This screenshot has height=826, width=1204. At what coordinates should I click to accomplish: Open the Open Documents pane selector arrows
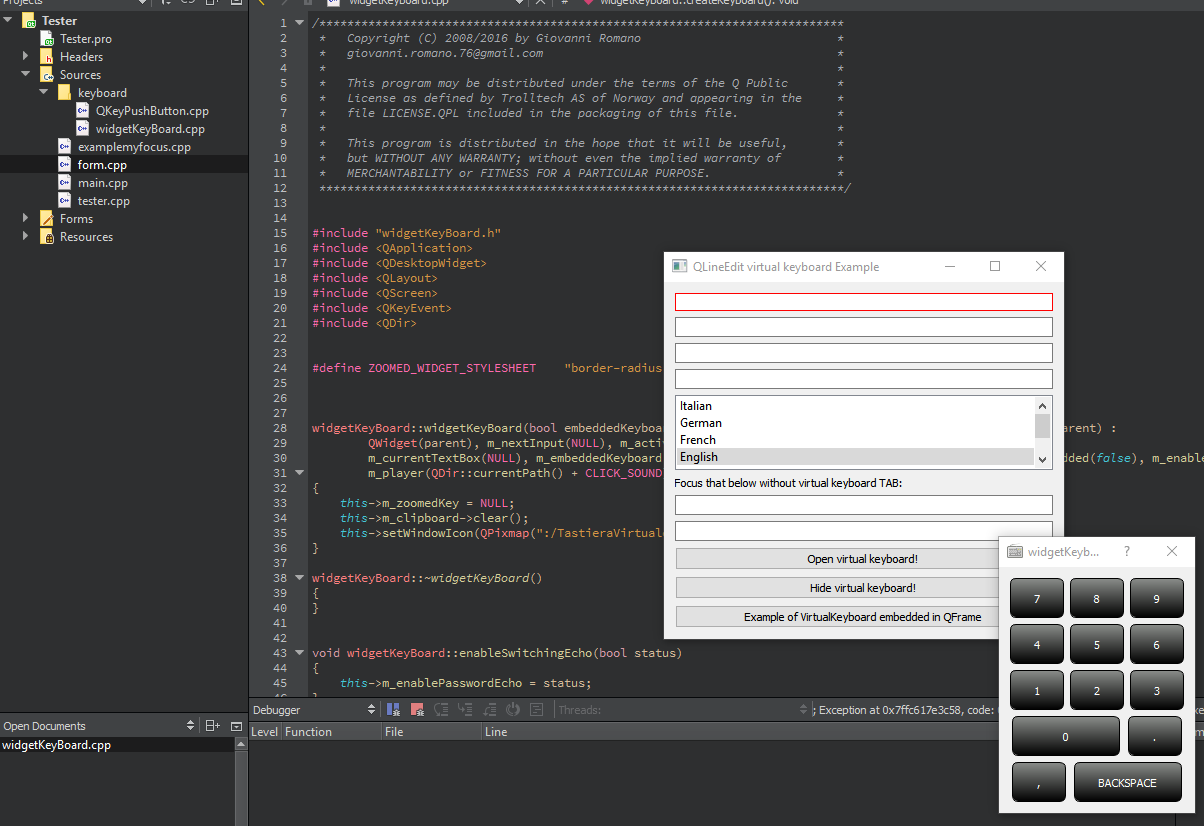[191, 725]
